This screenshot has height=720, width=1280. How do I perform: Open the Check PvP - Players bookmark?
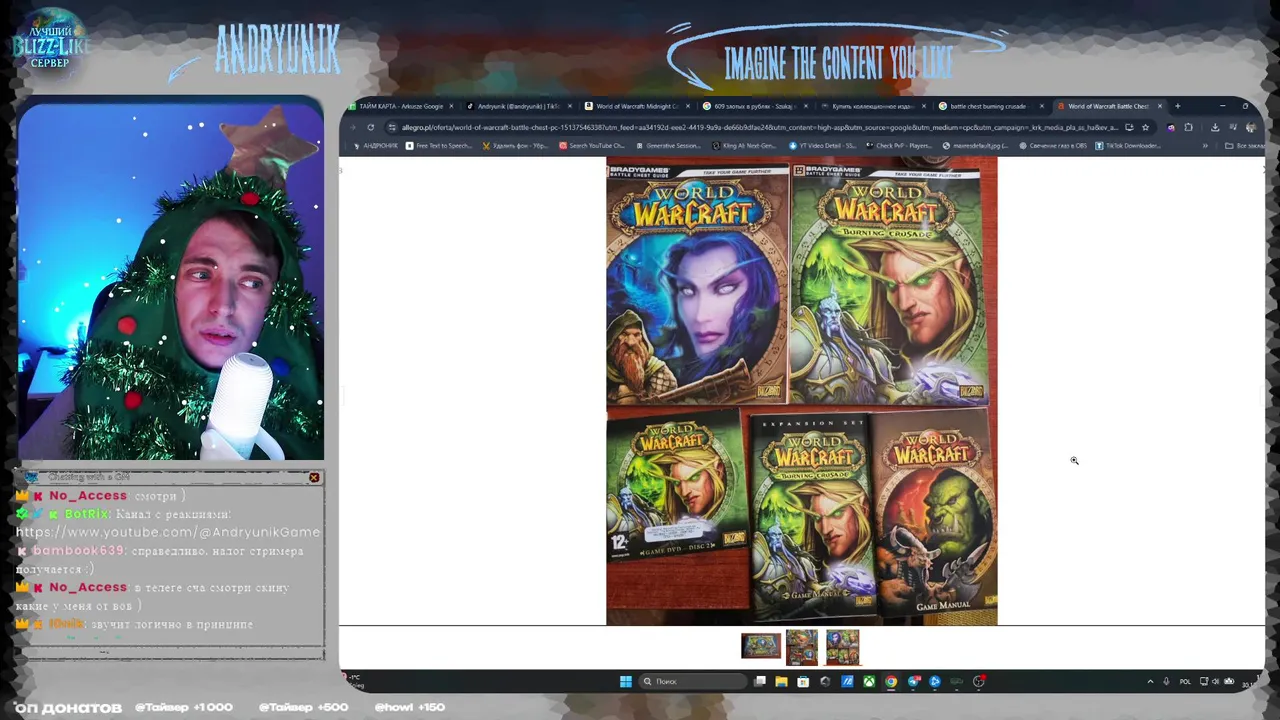[x=900, y=146]
